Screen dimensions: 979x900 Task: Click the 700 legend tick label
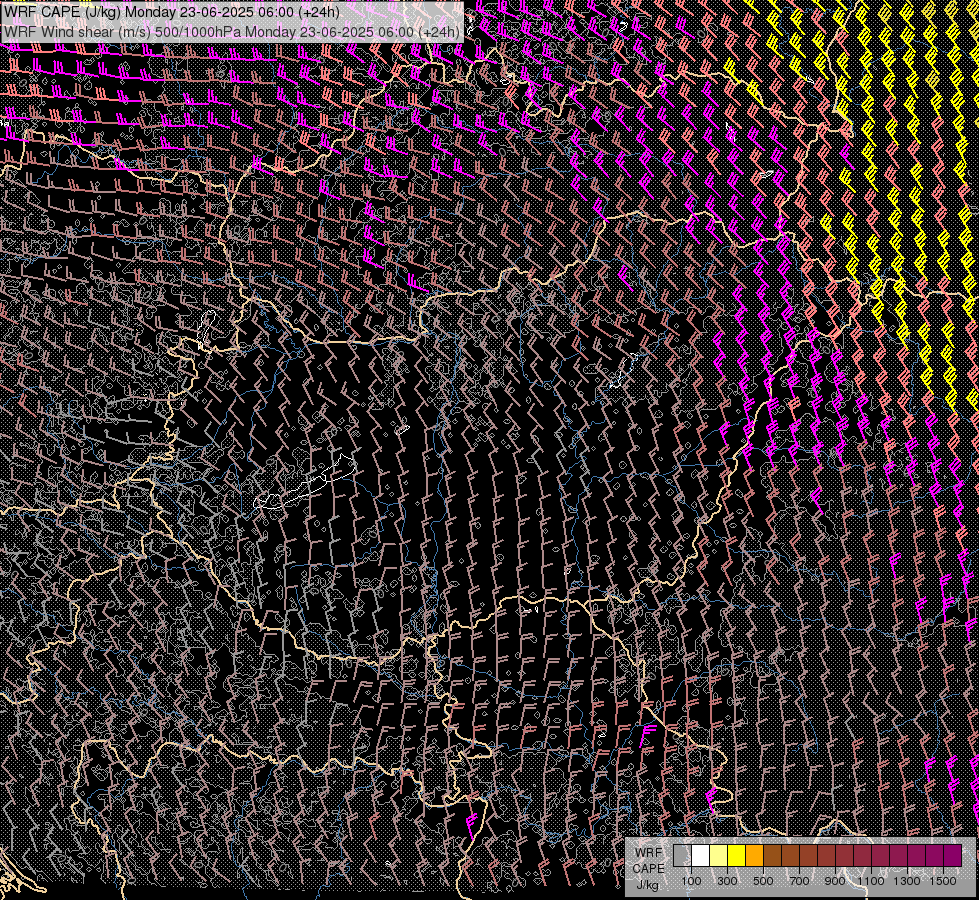coord(799,881)
